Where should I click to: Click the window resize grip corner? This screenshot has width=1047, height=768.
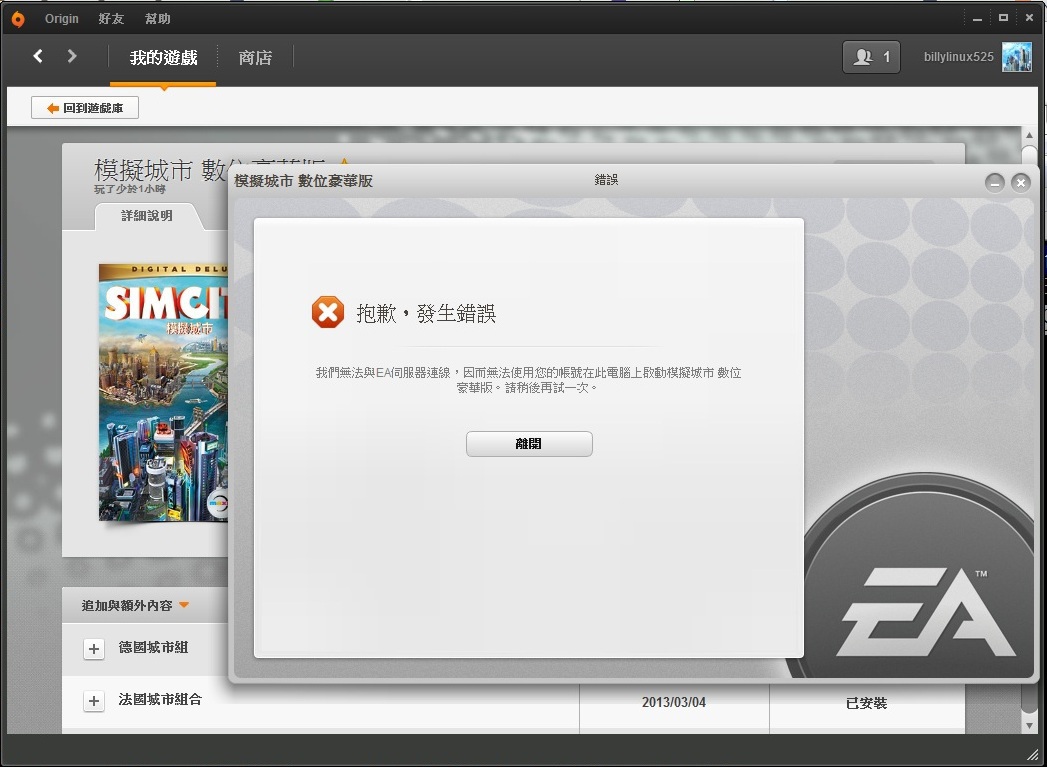(x=1032, y=755)
